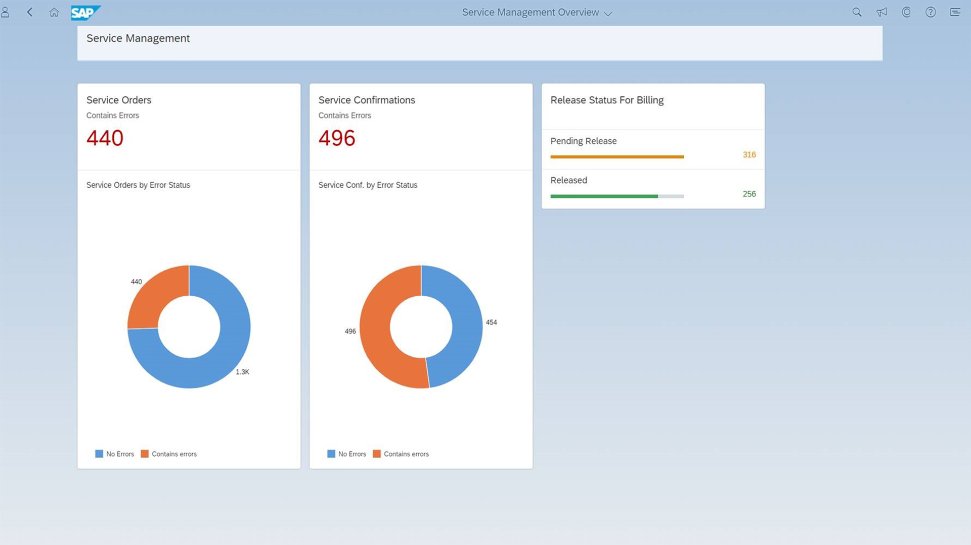971x545 pixels.
Task: Toggle the Contains errors legend in Service Confirmations
Action: point(401,454)
